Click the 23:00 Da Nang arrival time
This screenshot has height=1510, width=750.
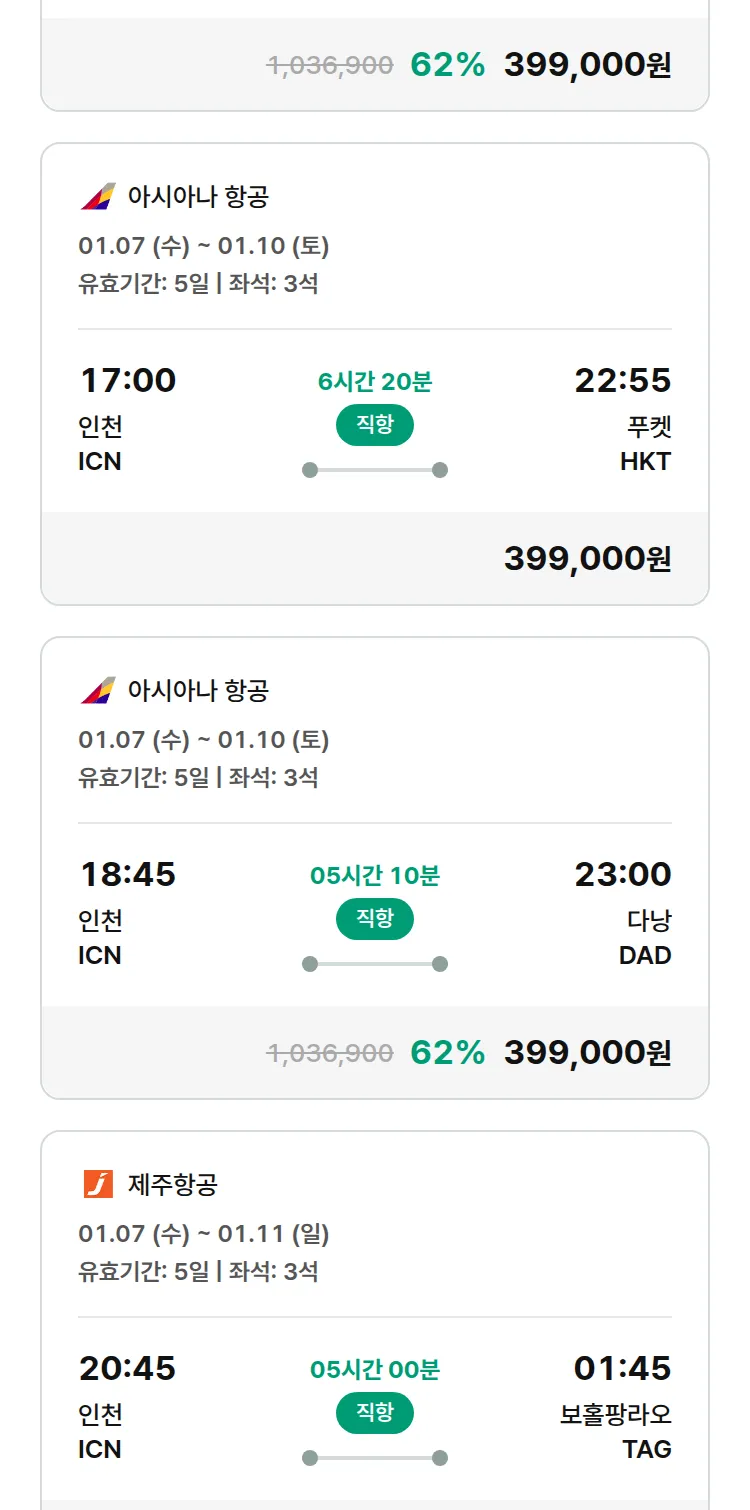point(622,875)
